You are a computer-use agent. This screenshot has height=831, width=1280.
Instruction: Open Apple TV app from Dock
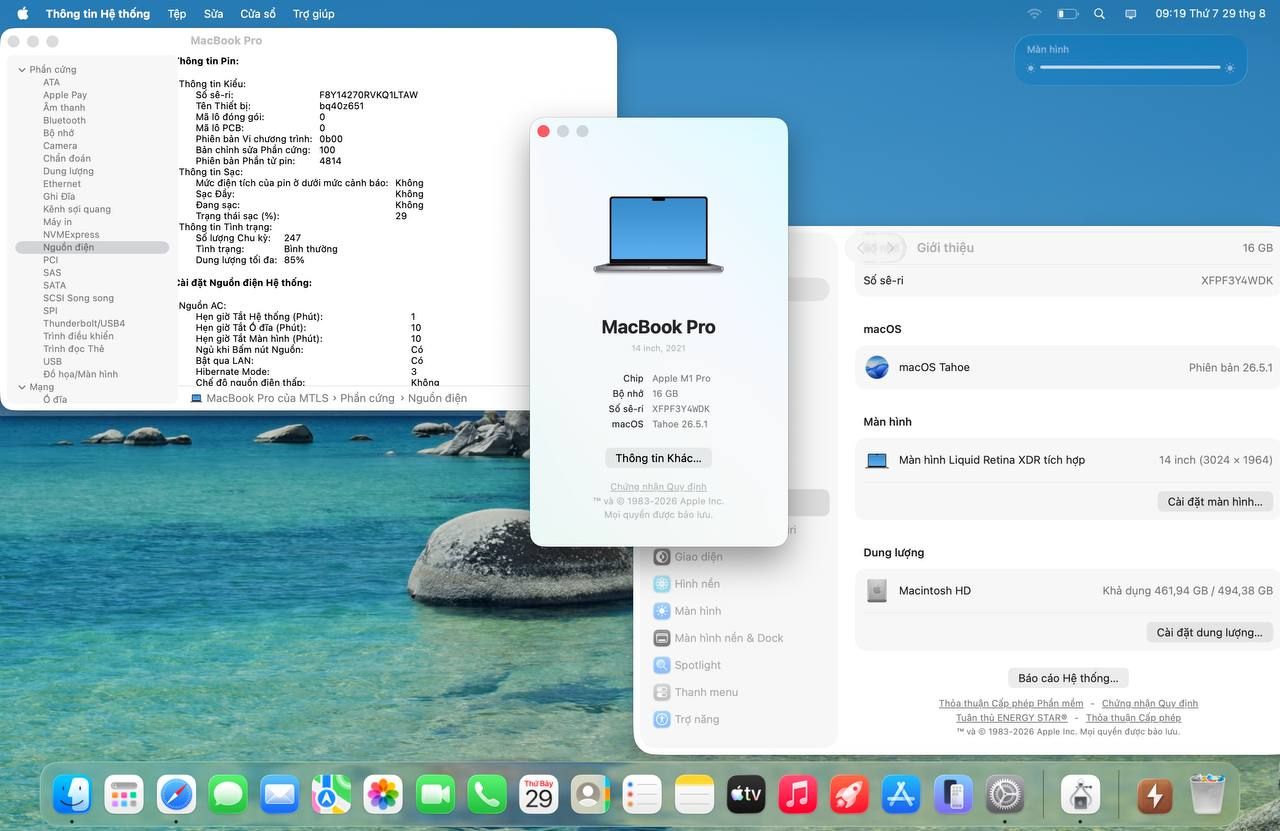(x=746, y=795)
